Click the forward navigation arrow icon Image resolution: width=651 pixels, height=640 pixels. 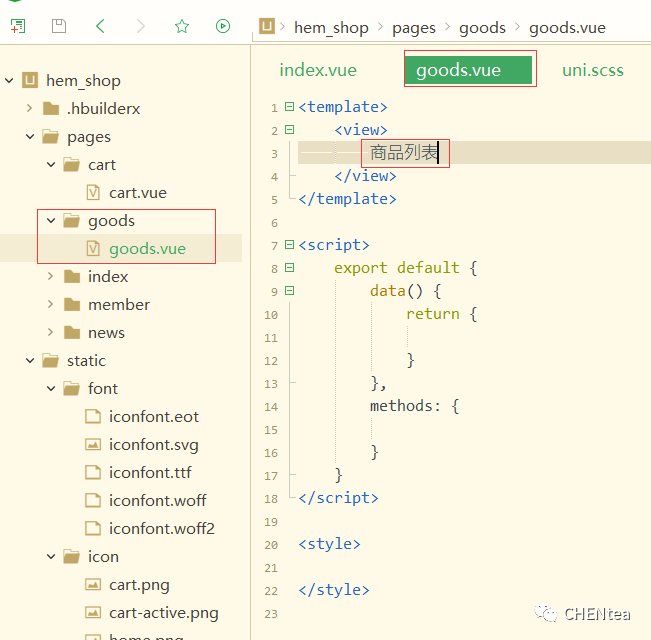tap(141, 27)
